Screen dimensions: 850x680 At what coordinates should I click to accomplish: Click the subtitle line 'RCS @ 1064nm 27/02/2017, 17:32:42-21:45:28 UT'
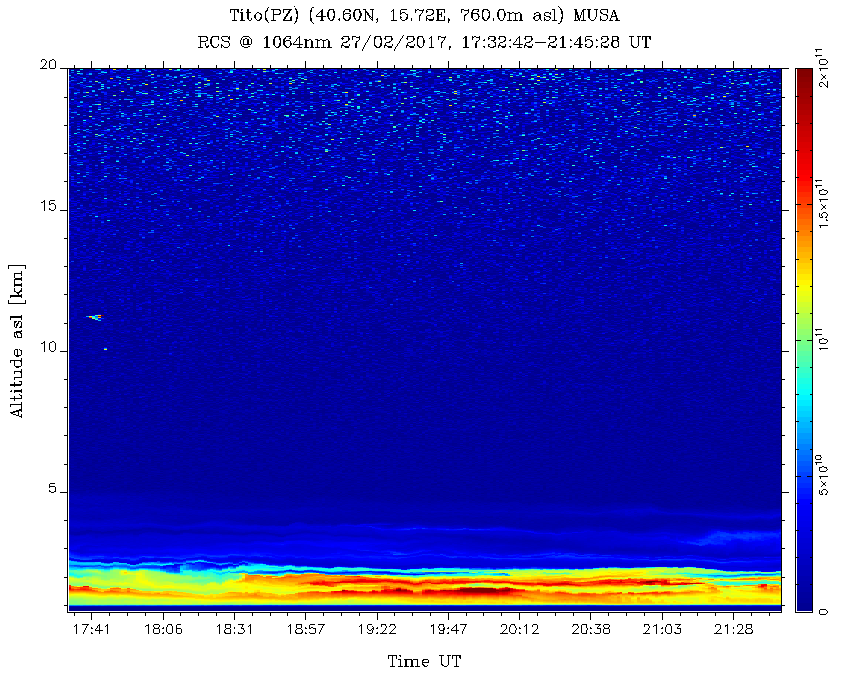pos(424,42)
